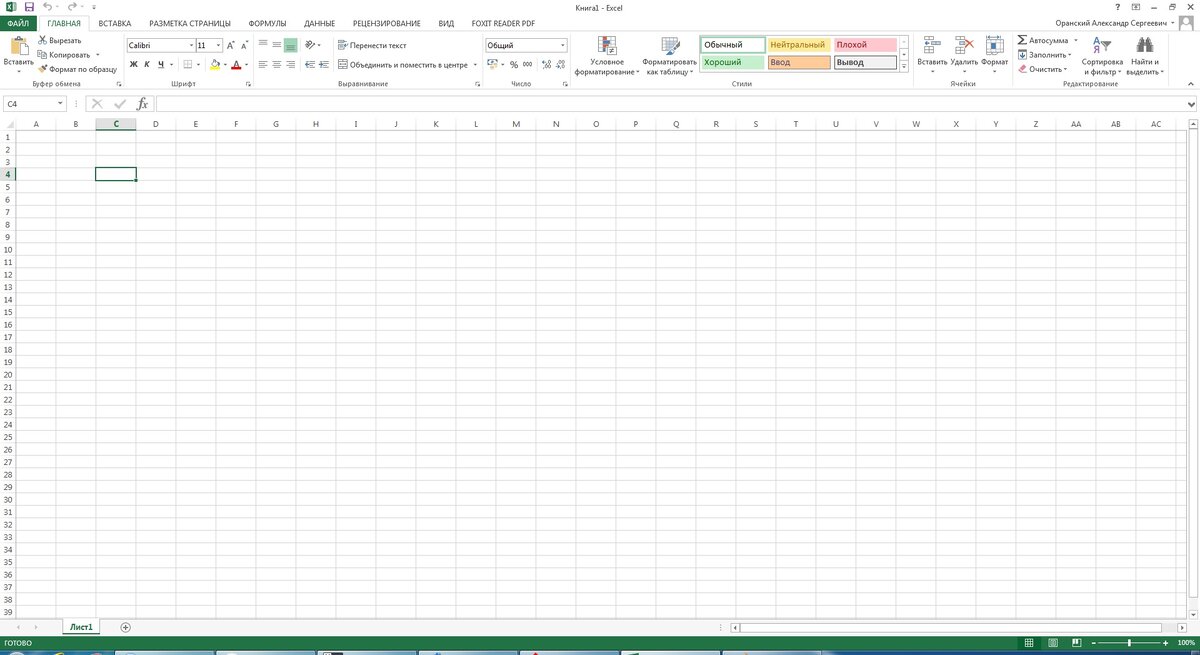Center text horizontally

click(277, 65)
